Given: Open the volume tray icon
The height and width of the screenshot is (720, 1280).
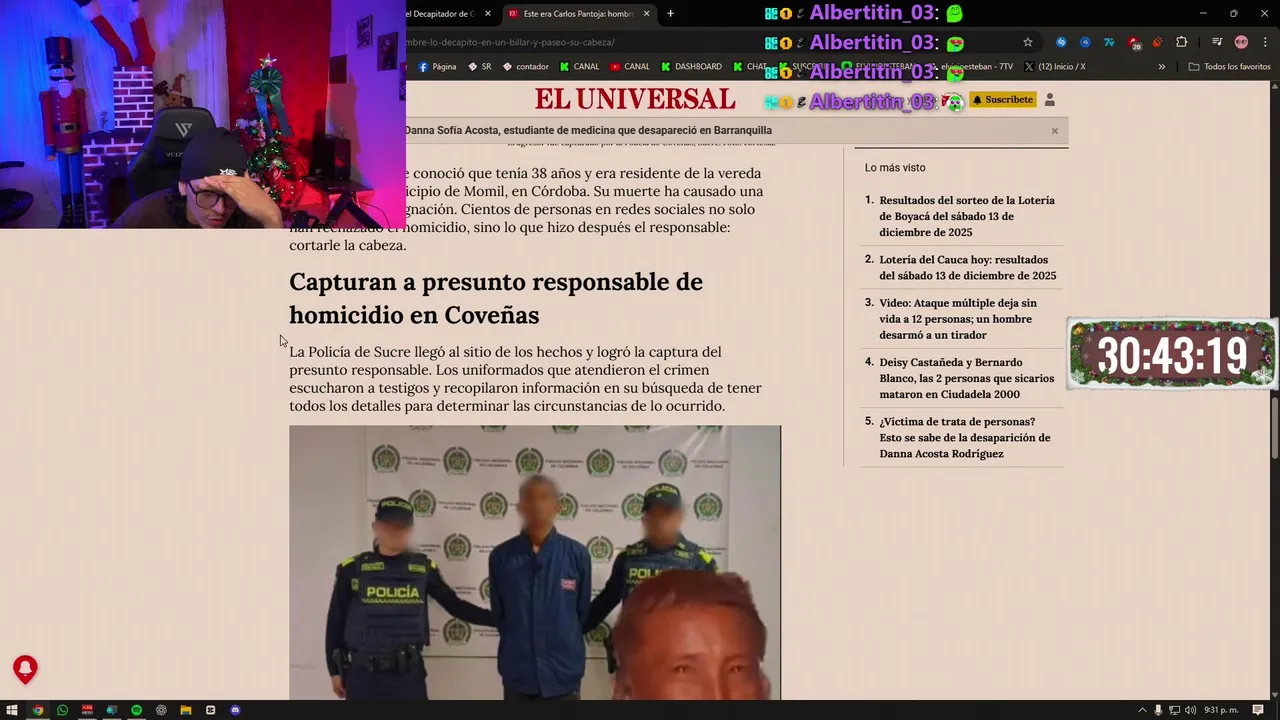Looking at the screenshot, I should (x=1190, y=710).
